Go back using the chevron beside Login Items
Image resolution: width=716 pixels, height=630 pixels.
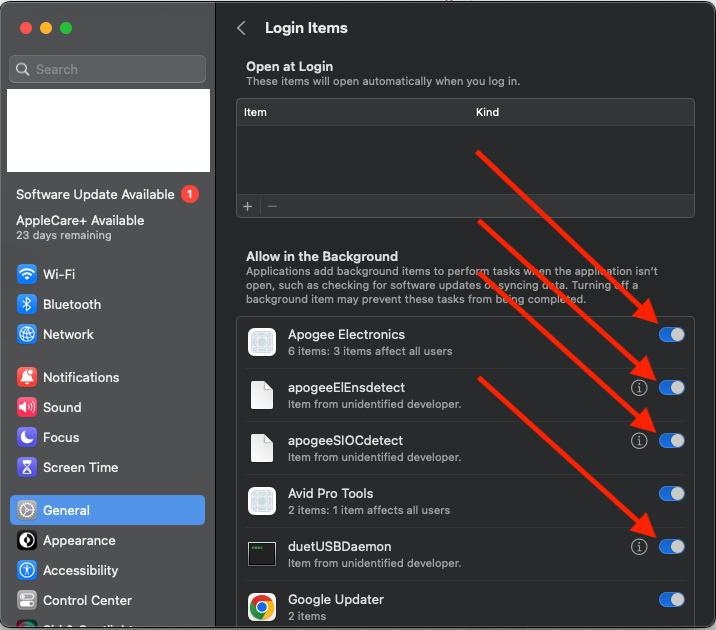(241, 28)
